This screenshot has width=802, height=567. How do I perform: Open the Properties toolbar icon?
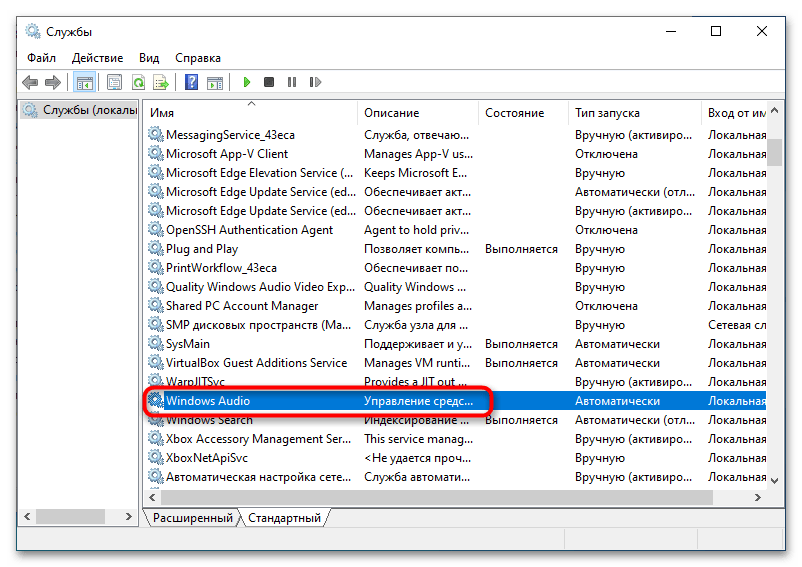pos(115,82)
